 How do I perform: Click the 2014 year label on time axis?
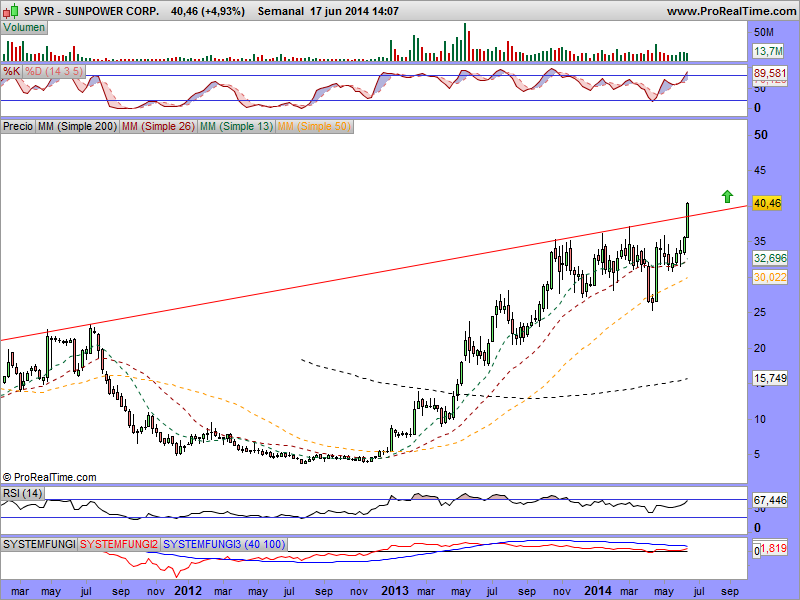(598, 591)
